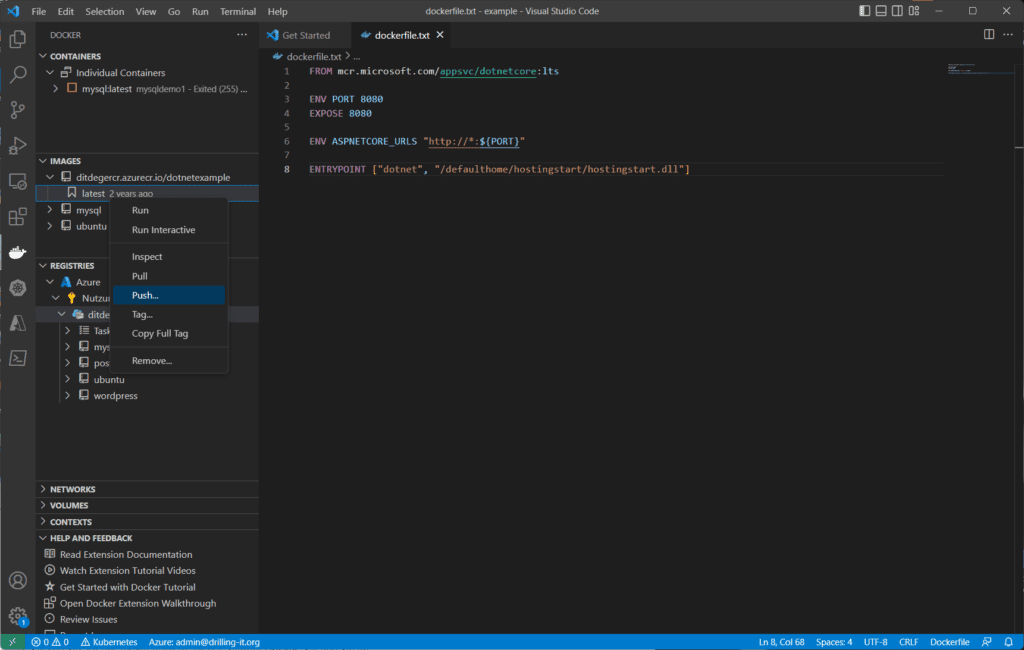Open the Accounts icon
The height and width of the screenshot is (650, 1024).
tap(18, 581)
